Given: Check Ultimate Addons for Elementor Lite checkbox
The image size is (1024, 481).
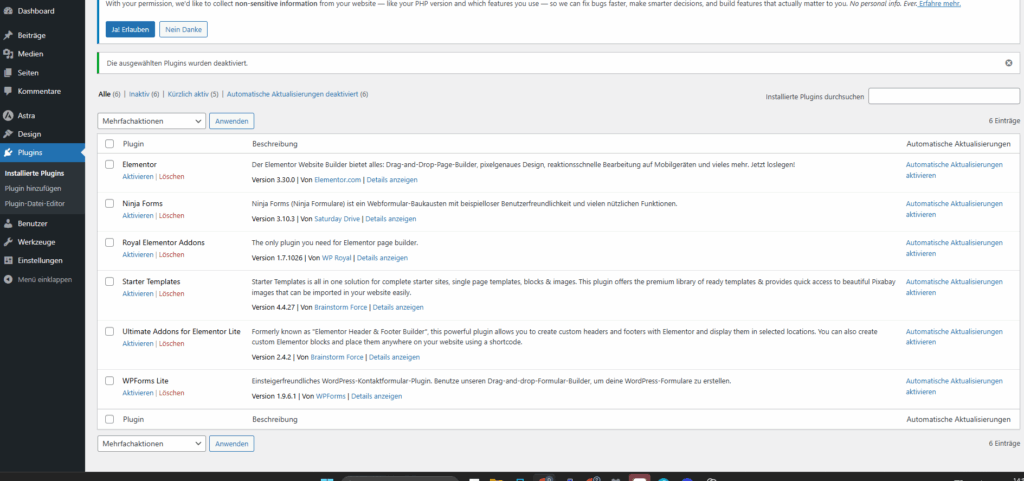Looking at the screenshot, I should pos(110,332).
